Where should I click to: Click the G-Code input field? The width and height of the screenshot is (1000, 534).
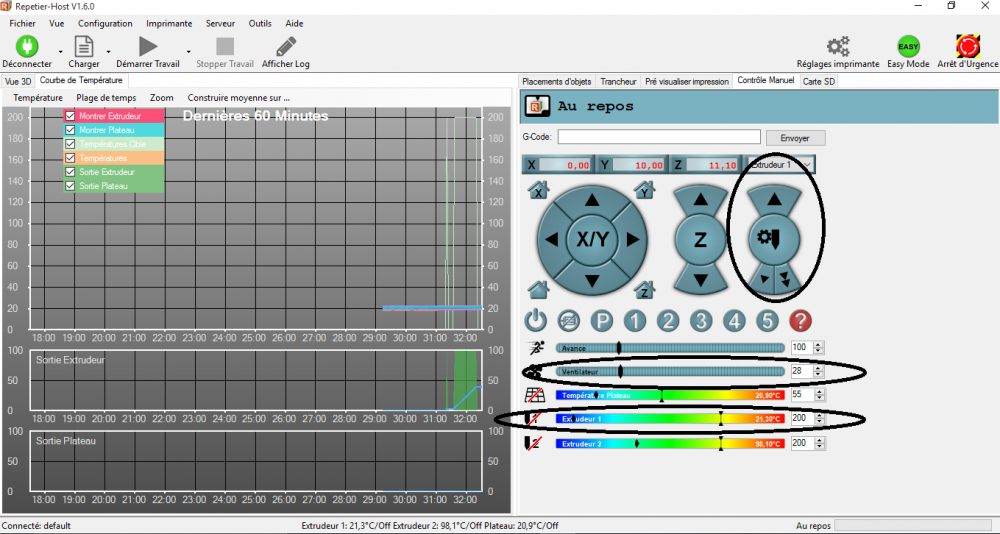tap(659, 137)
